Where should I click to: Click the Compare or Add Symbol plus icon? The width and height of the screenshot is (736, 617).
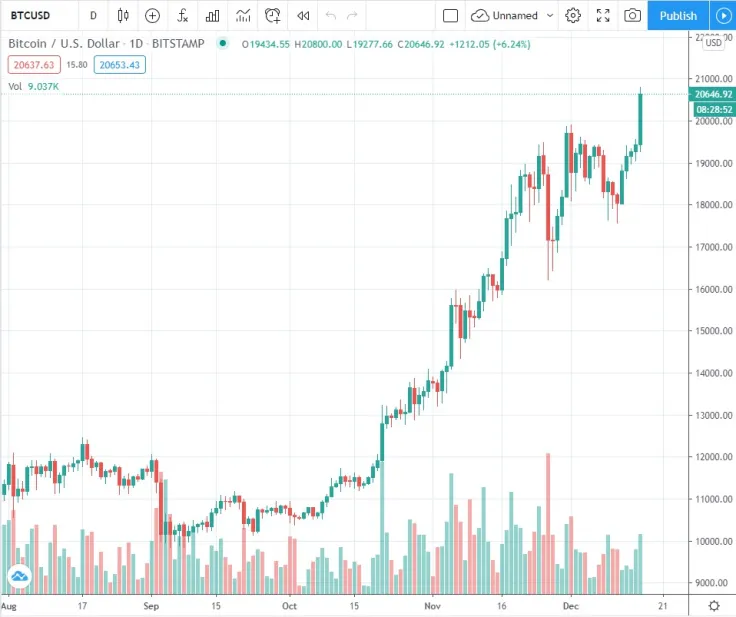152,16
